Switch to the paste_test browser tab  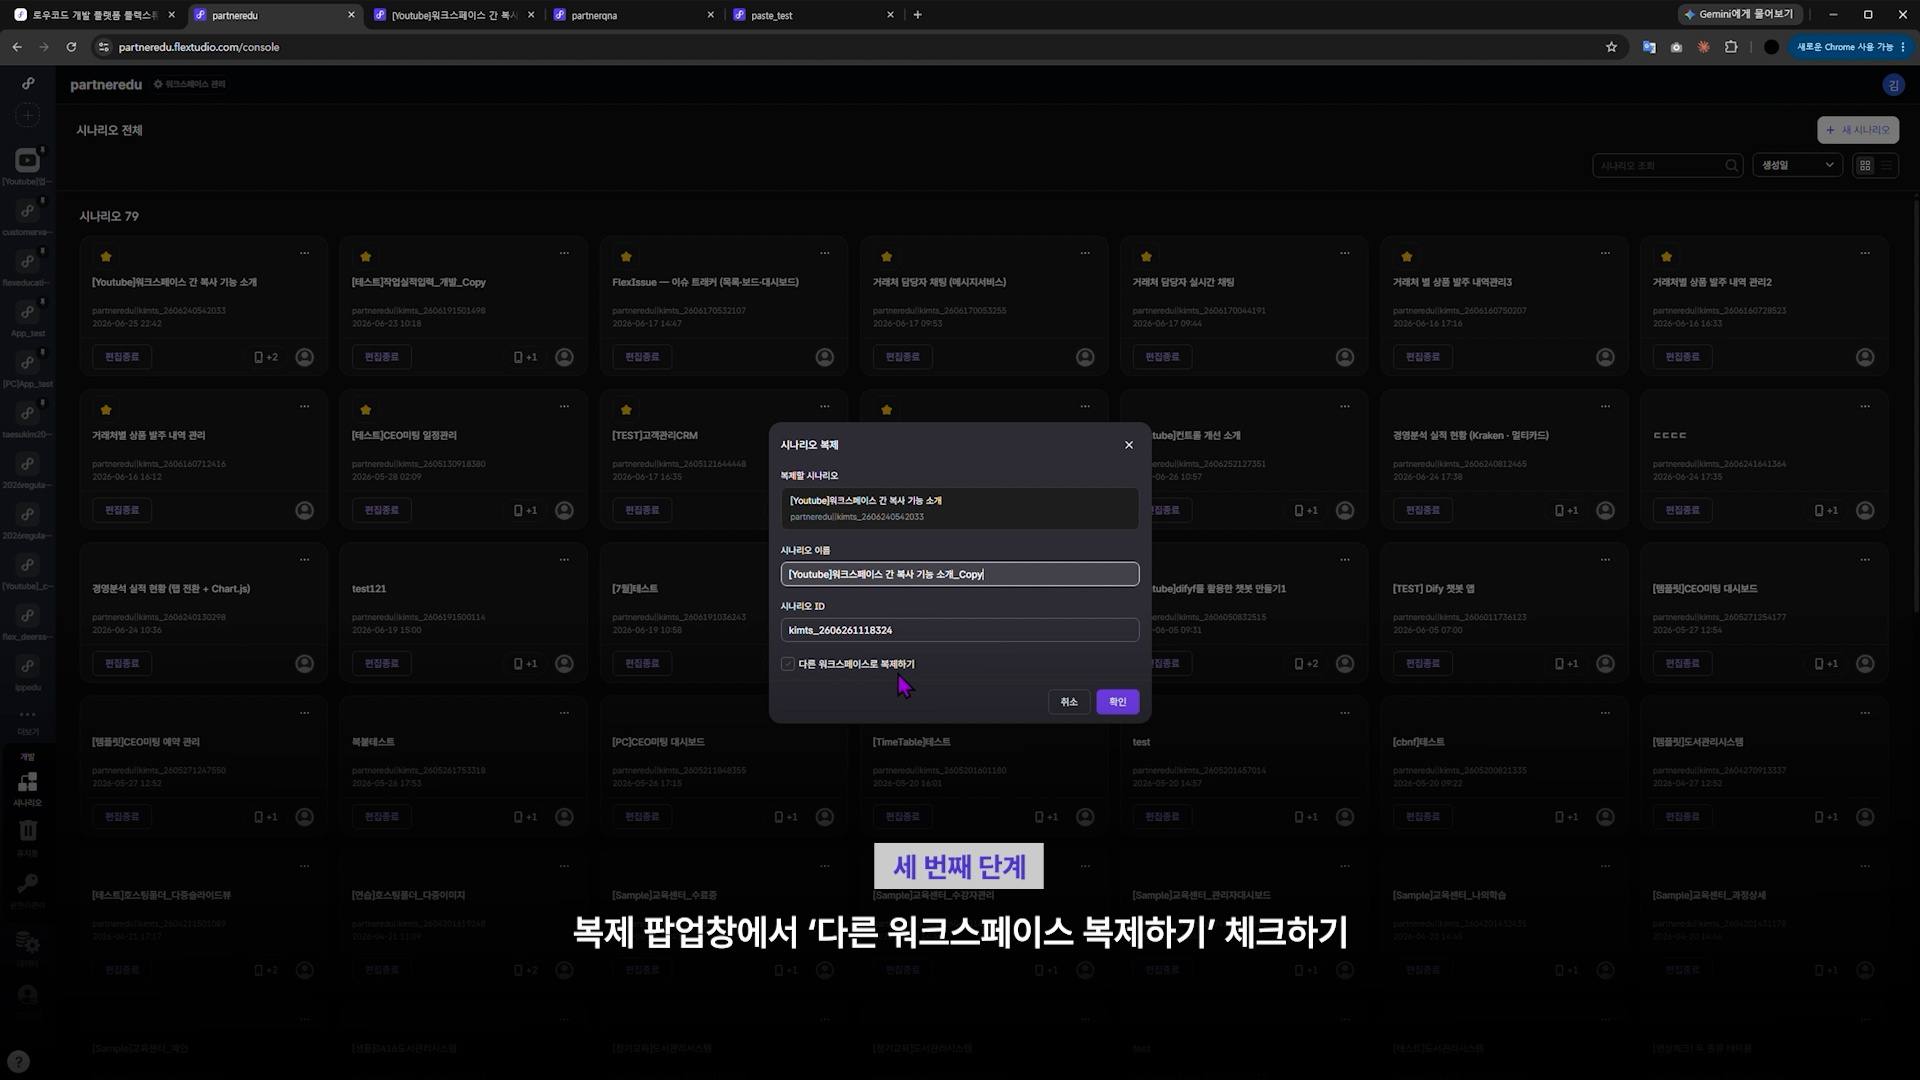[x=813, y=15]
